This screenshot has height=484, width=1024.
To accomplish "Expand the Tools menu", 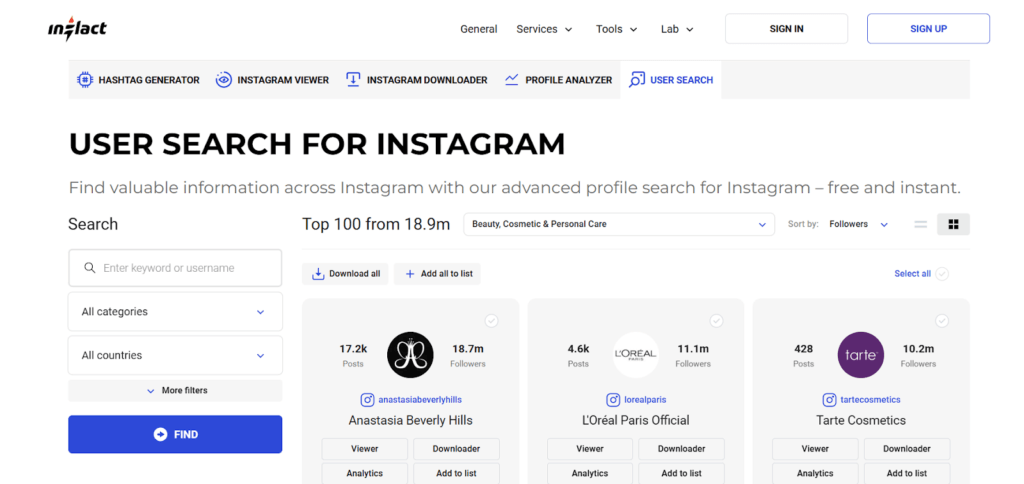I will [x=617, y=29].
